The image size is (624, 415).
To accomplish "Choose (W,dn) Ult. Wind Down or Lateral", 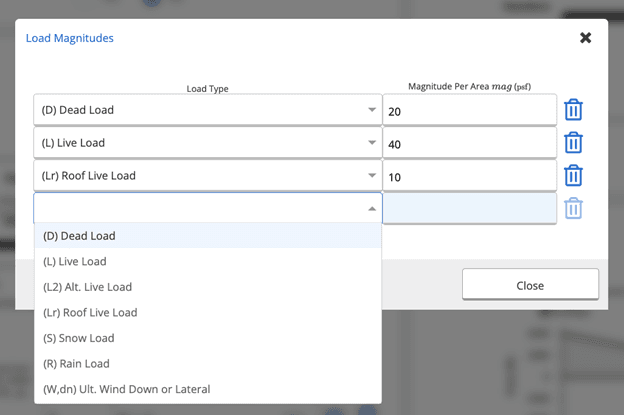I will [208, 389].
